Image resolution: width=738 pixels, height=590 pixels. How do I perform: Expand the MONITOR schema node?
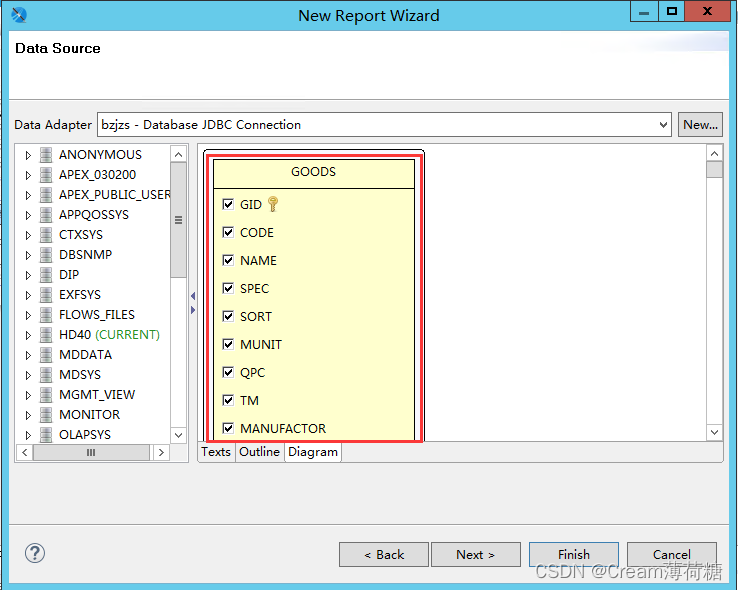[28, 415]
